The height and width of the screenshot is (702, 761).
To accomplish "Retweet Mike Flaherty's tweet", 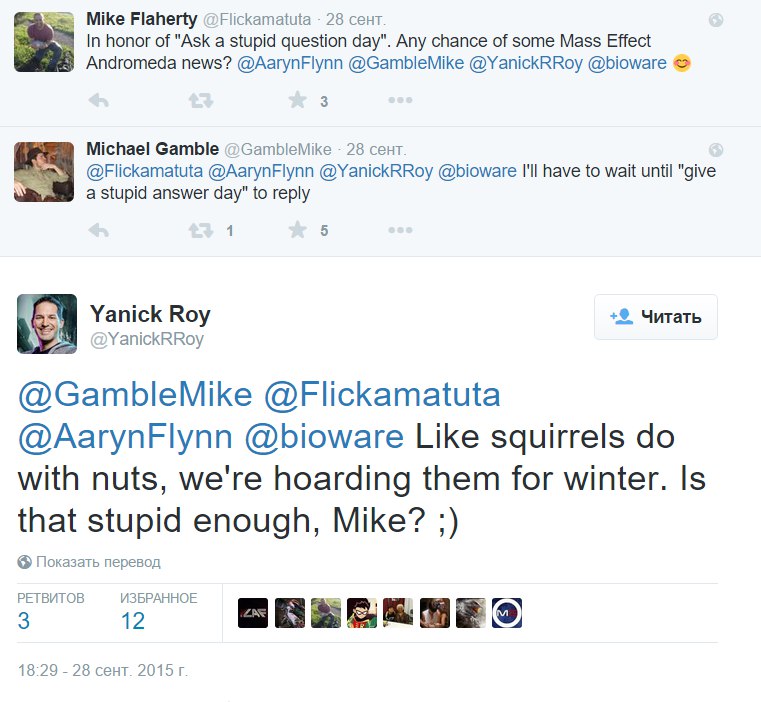I will 201,101.
